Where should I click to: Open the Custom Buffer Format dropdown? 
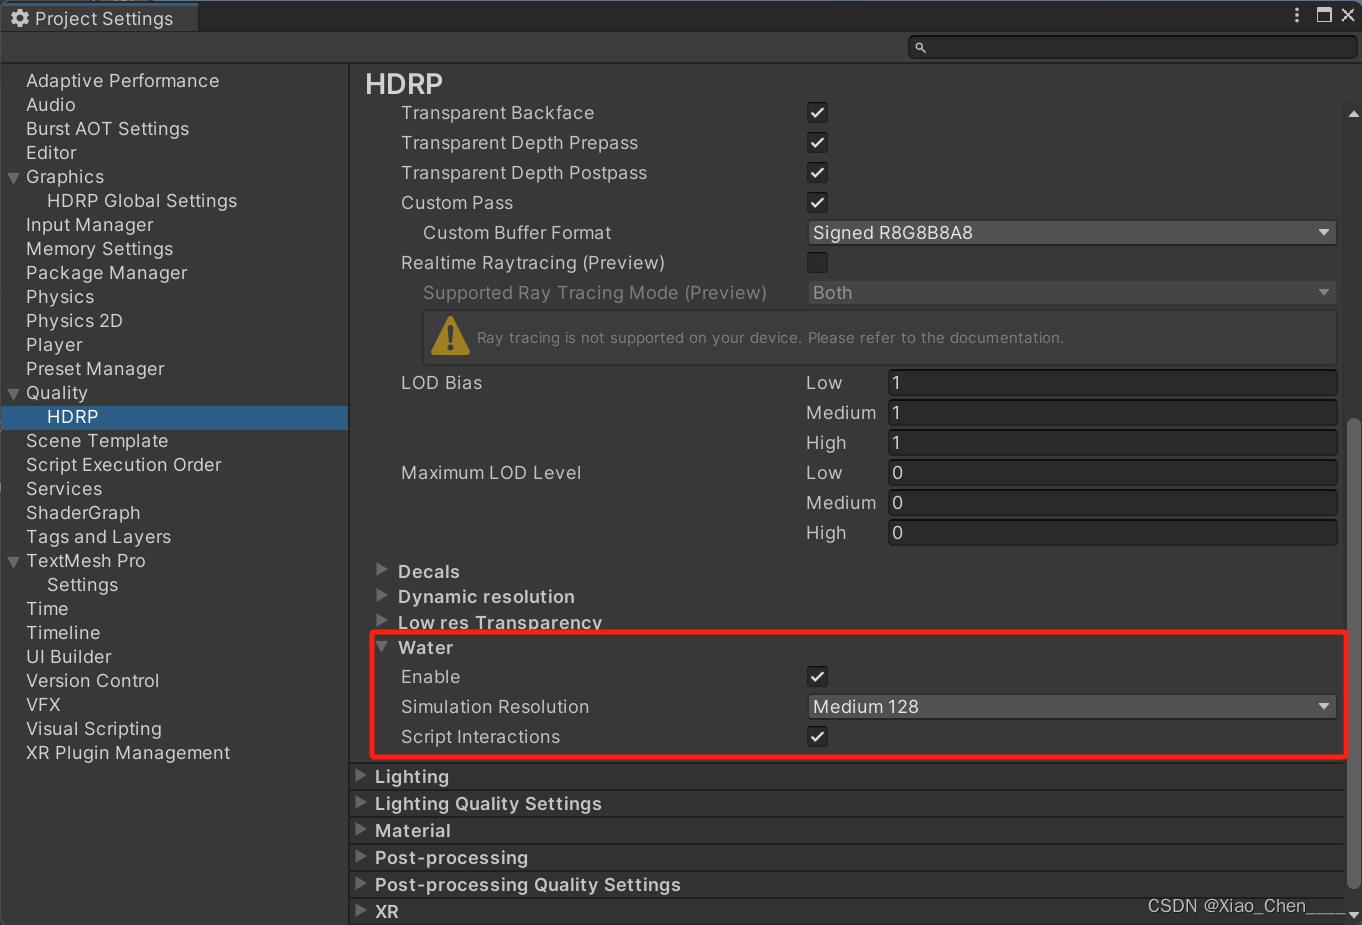point(1071,232)
